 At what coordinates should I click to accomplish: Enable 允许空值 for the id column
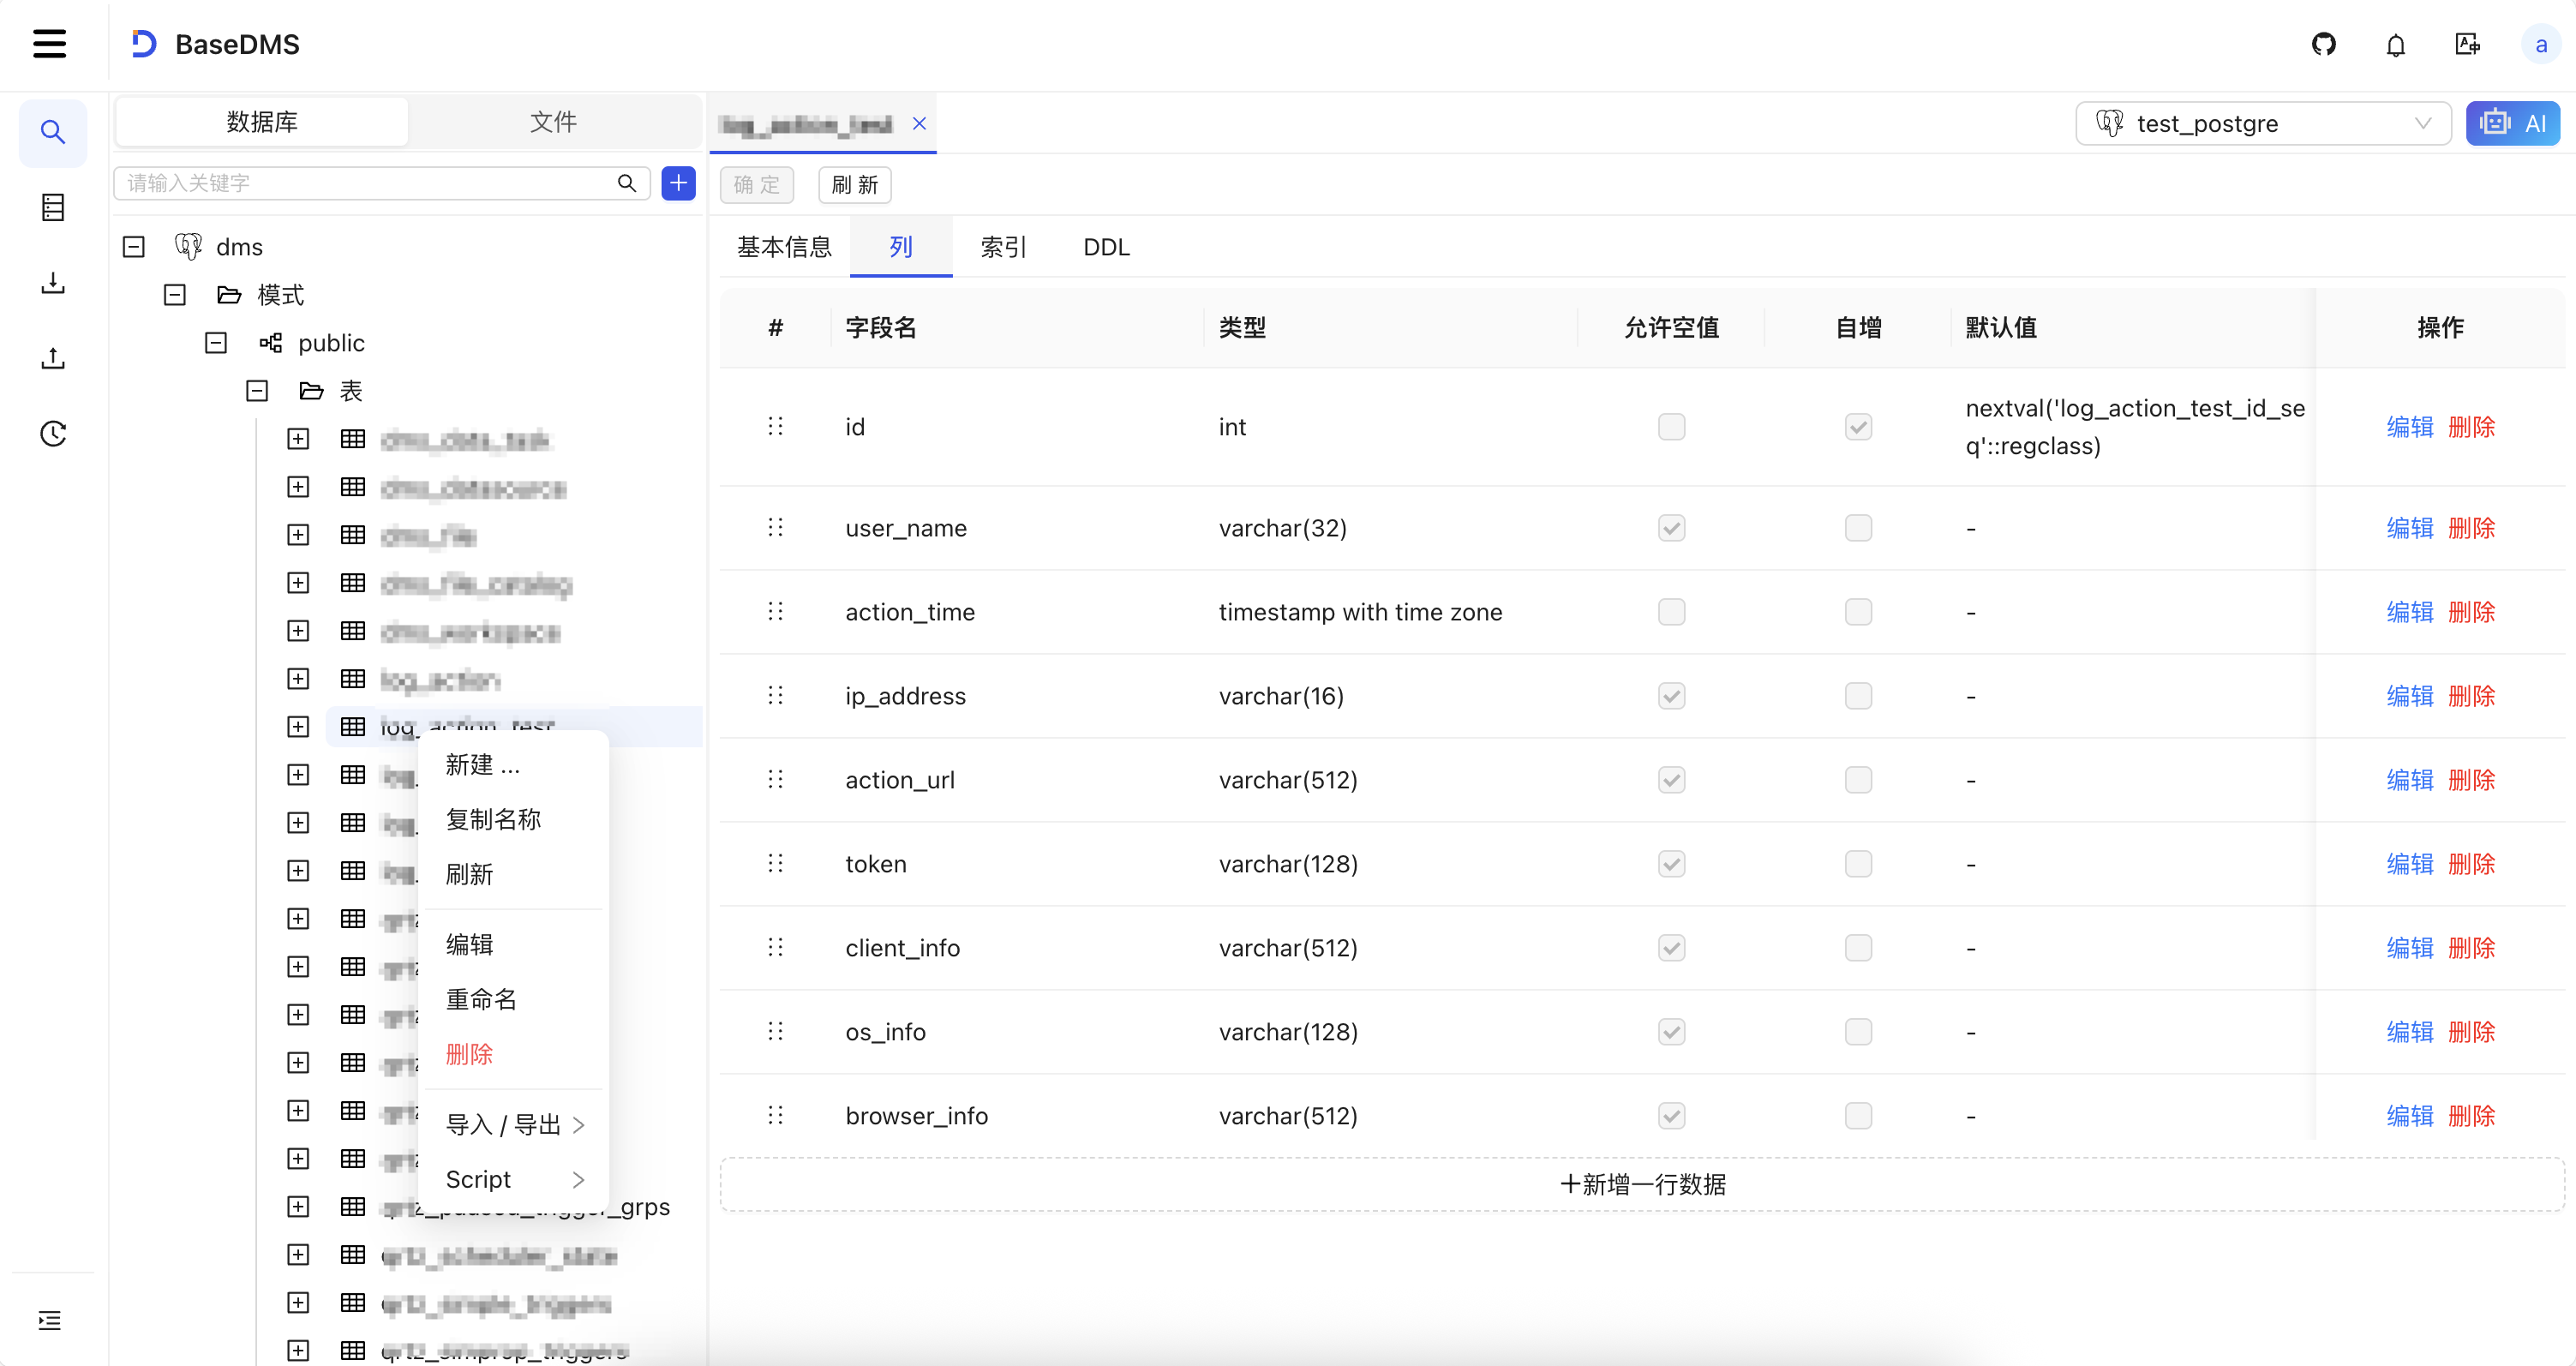point(1671,426)
